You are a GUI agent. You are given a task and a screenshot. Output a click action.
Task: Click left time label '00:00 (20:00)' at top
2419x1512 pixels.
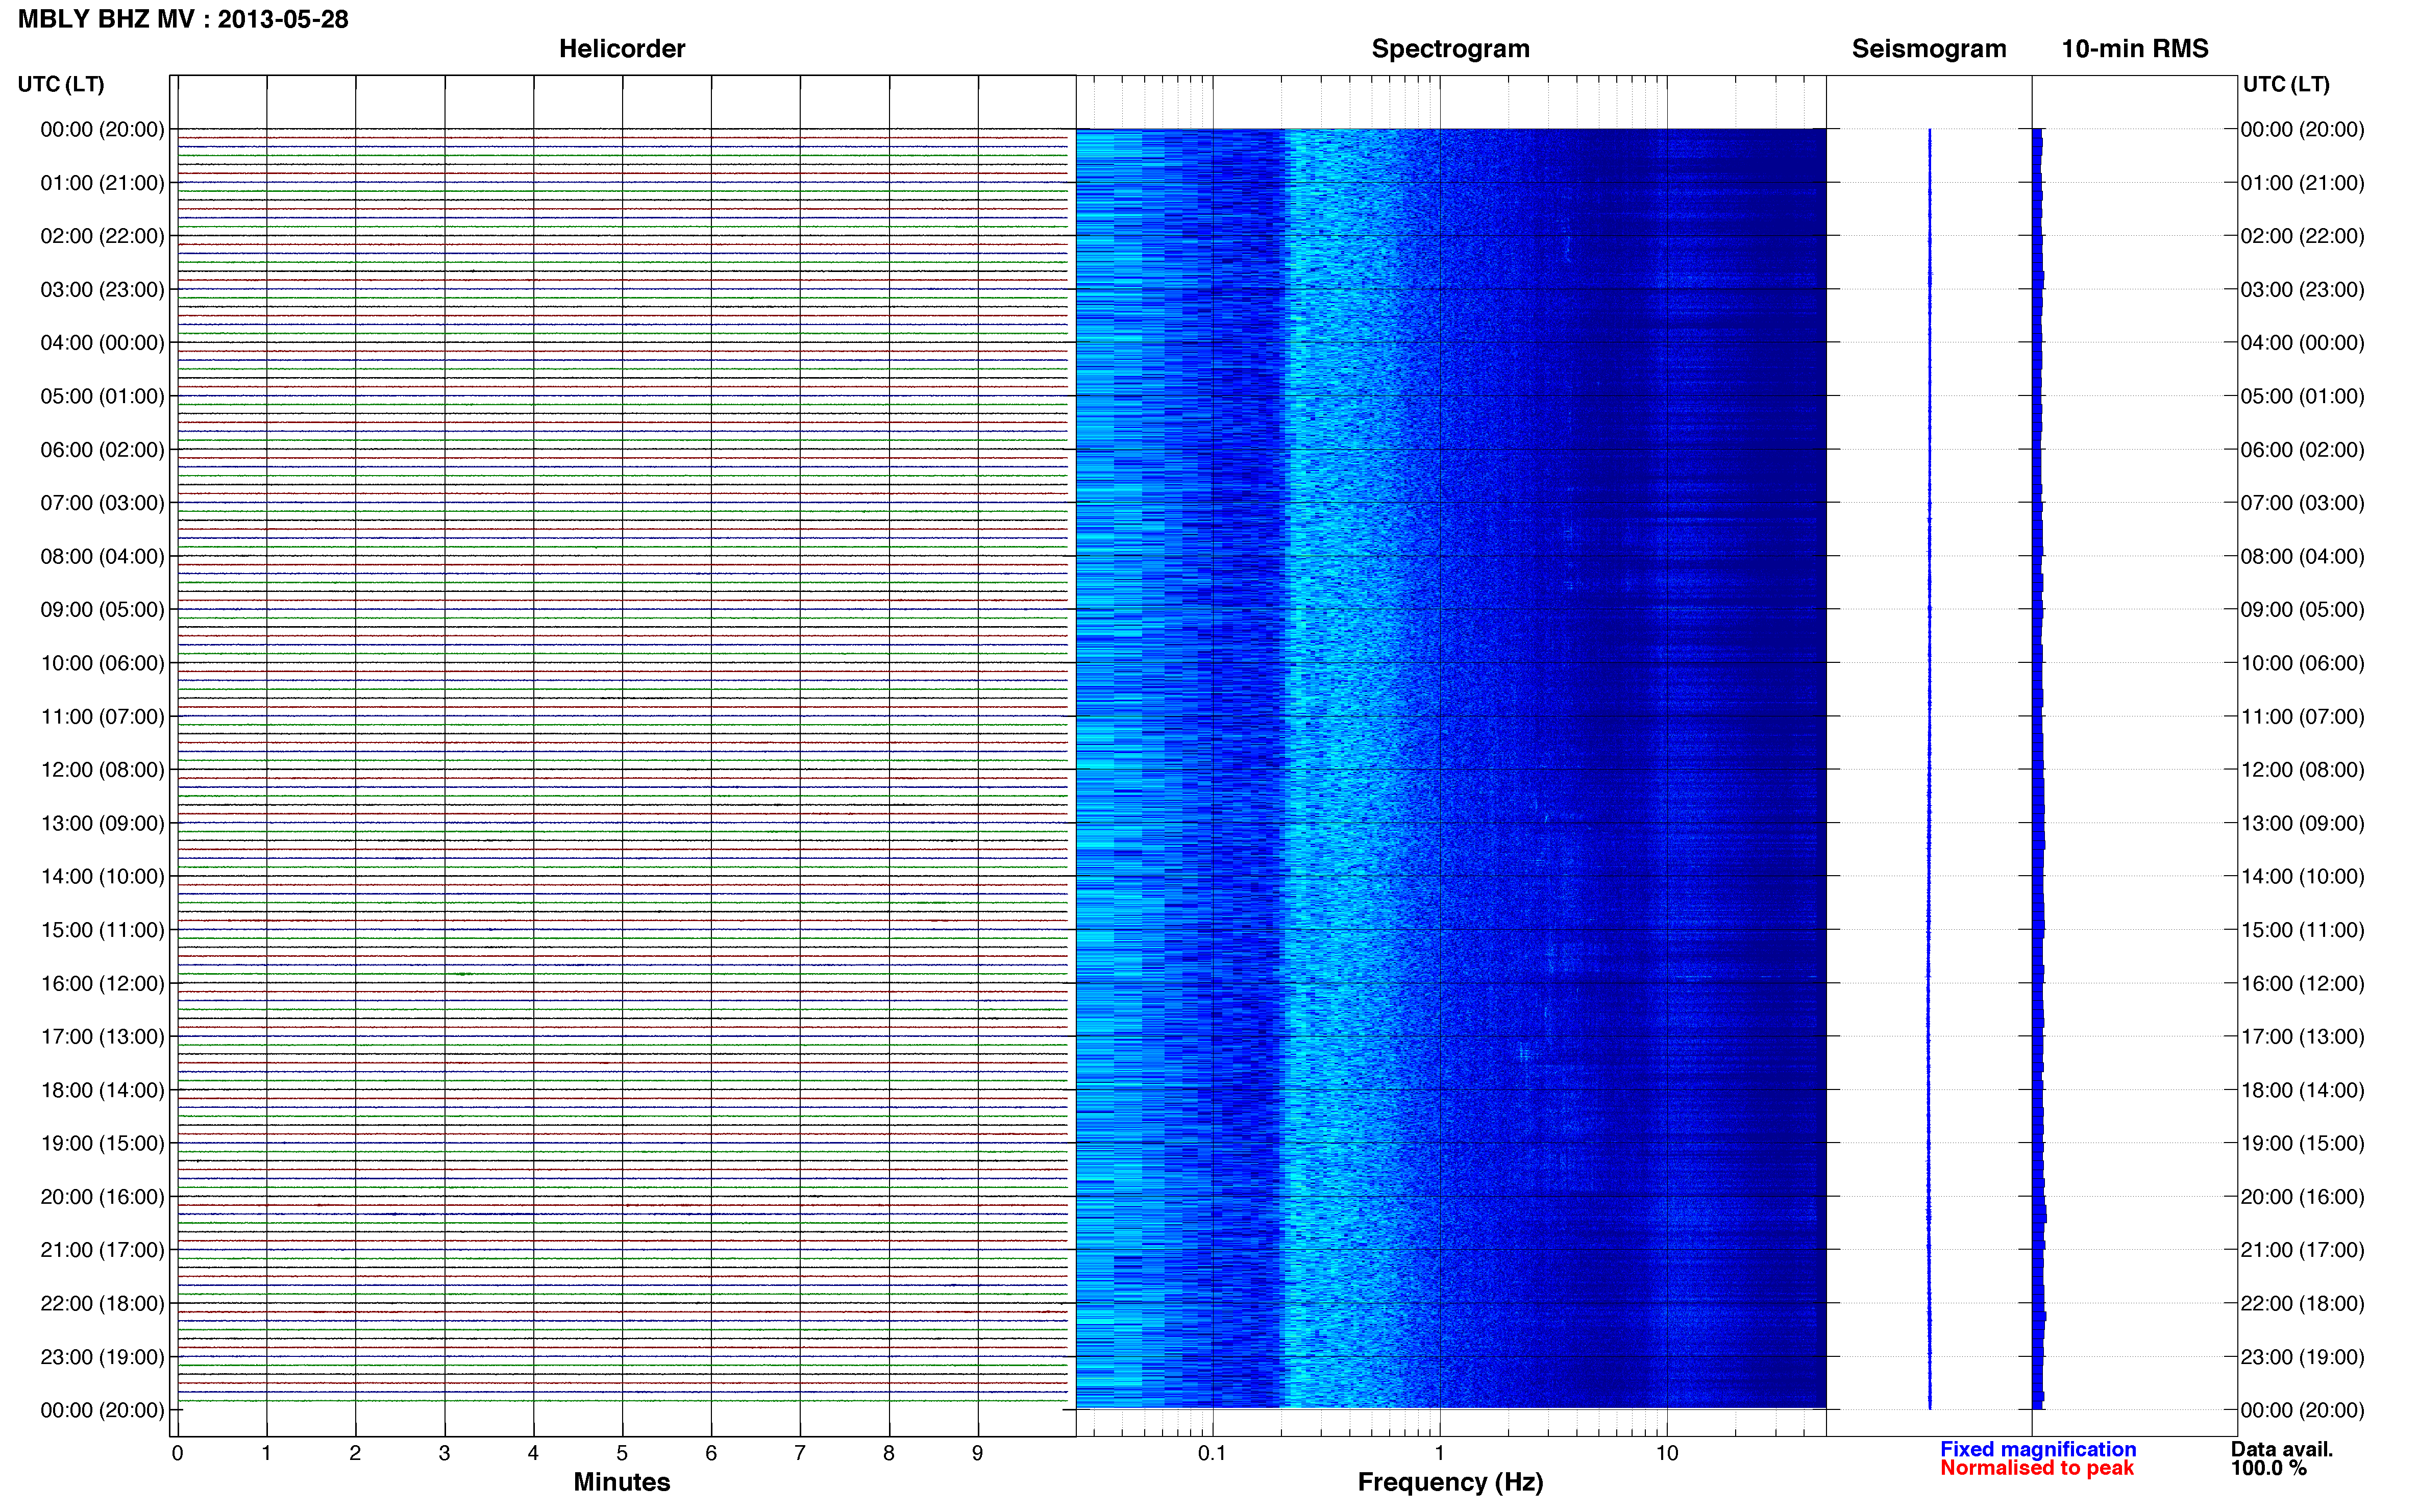pos(102,129)
